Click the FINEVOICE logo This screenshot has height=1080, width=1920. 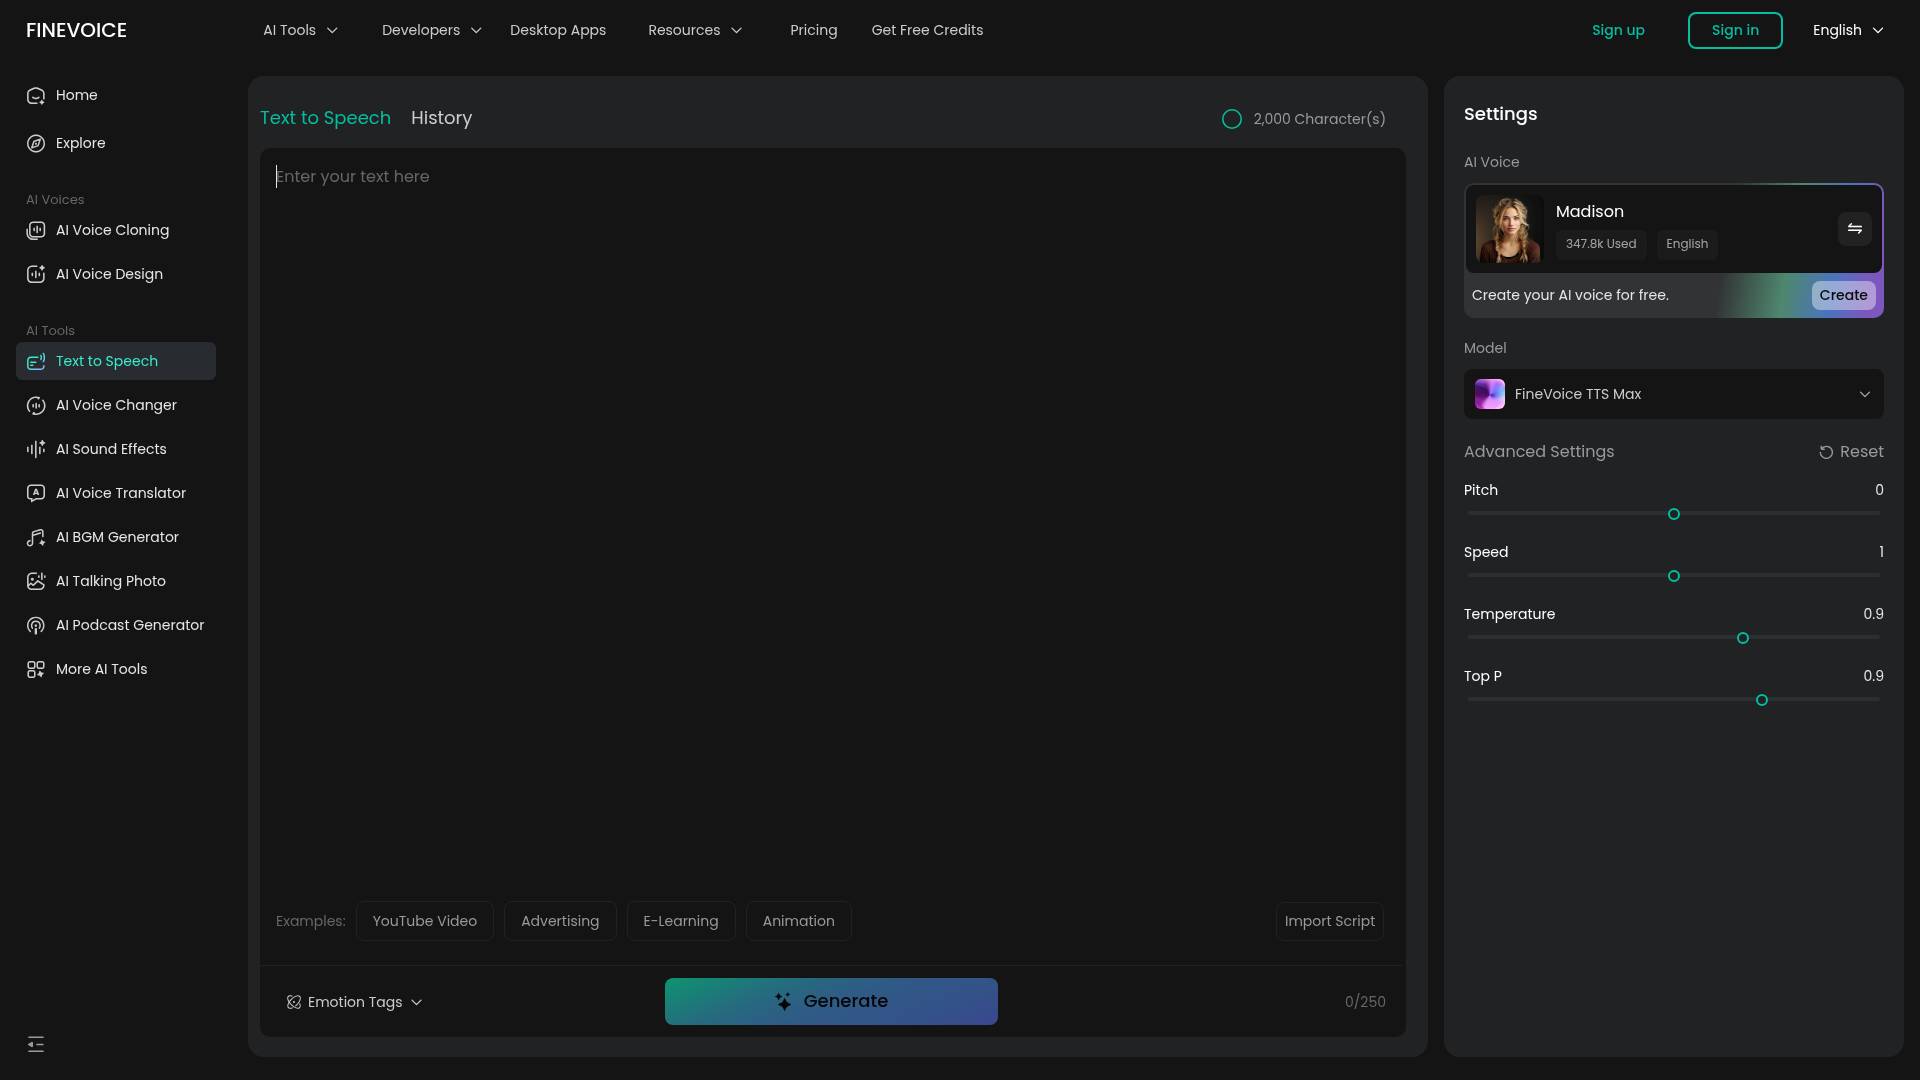tap(76, 30)
